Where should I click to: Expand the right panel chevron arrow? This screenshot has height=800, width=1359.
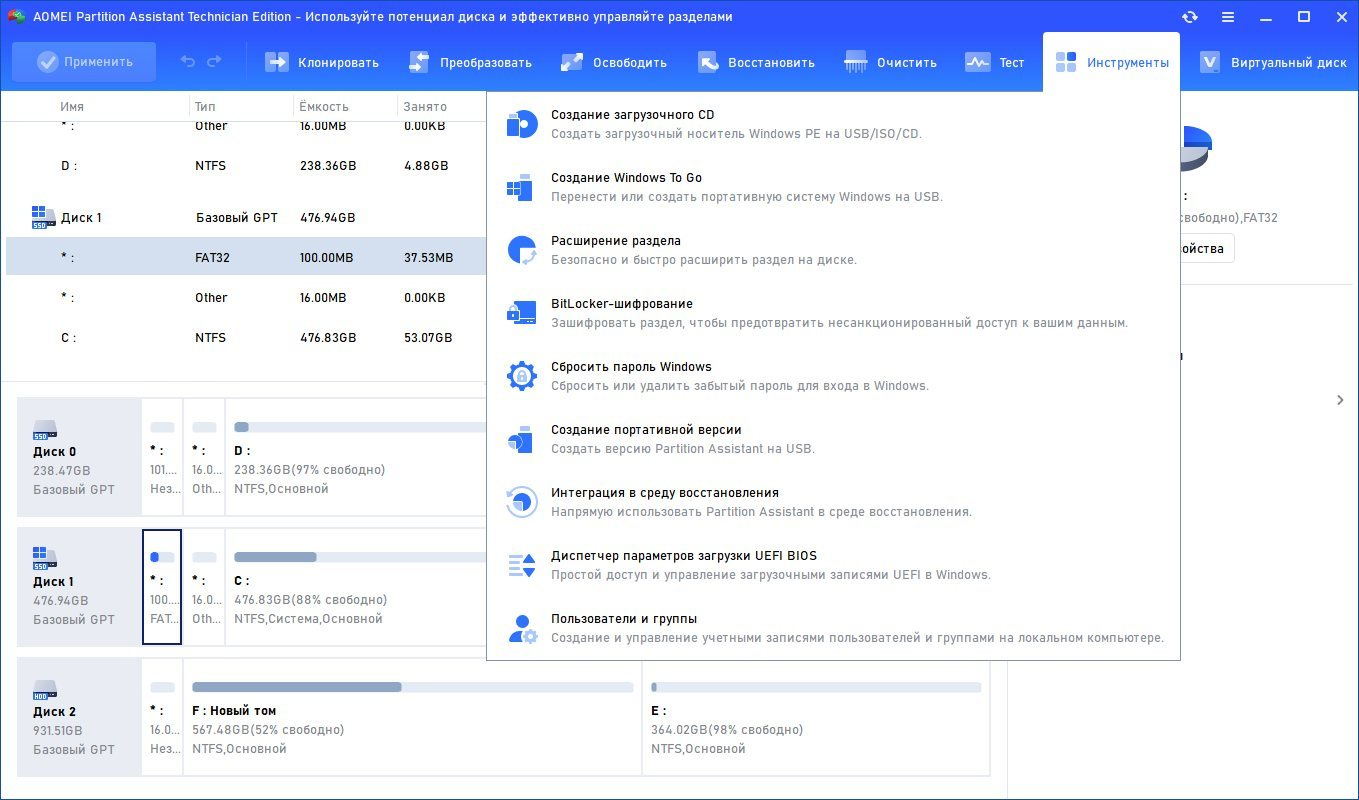point(1340,400)
